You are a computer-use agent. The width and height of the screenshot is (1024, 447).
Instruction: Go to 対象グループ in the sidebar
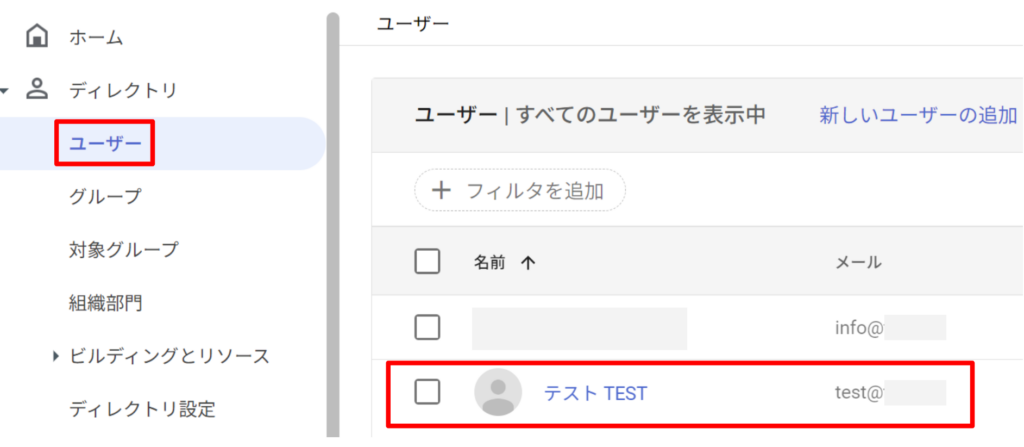point(123,249)
